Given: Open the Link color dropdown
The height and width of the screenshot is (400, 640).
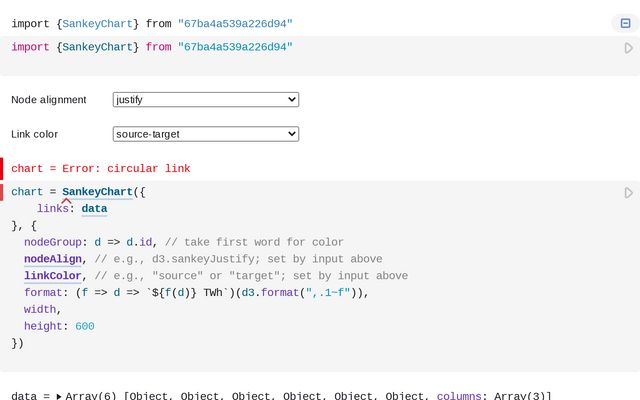Looking at the screenshot, I should [206, 134].
